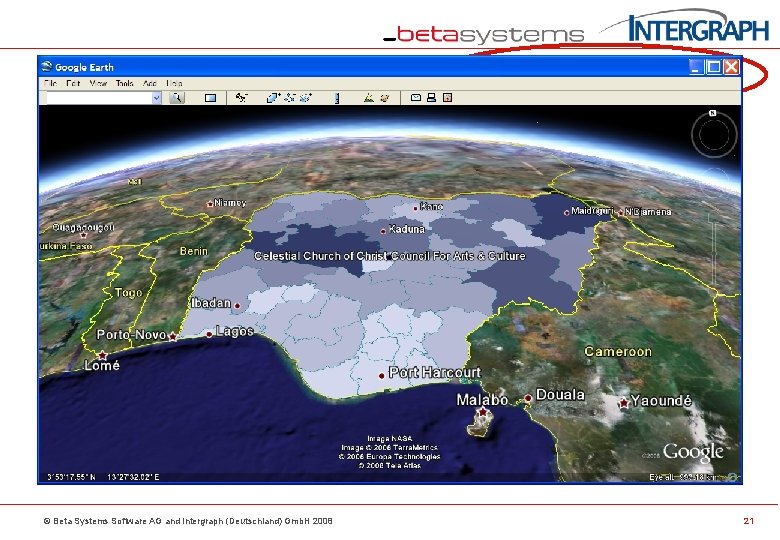Click inside the search input field

pos(98,98)
